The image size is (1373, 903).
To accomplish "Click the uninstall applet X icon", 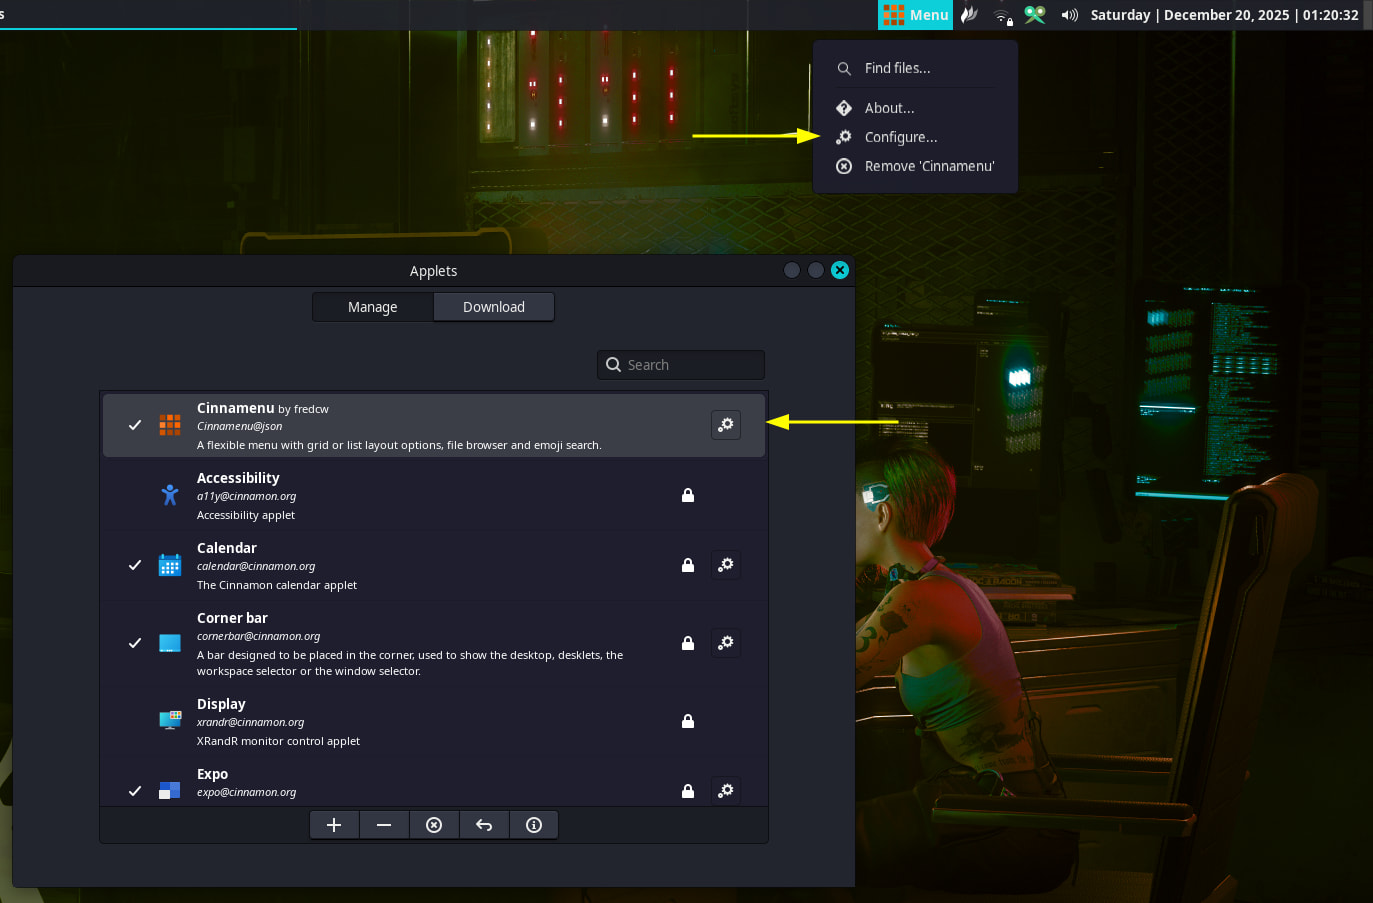I will coord(434,825).
